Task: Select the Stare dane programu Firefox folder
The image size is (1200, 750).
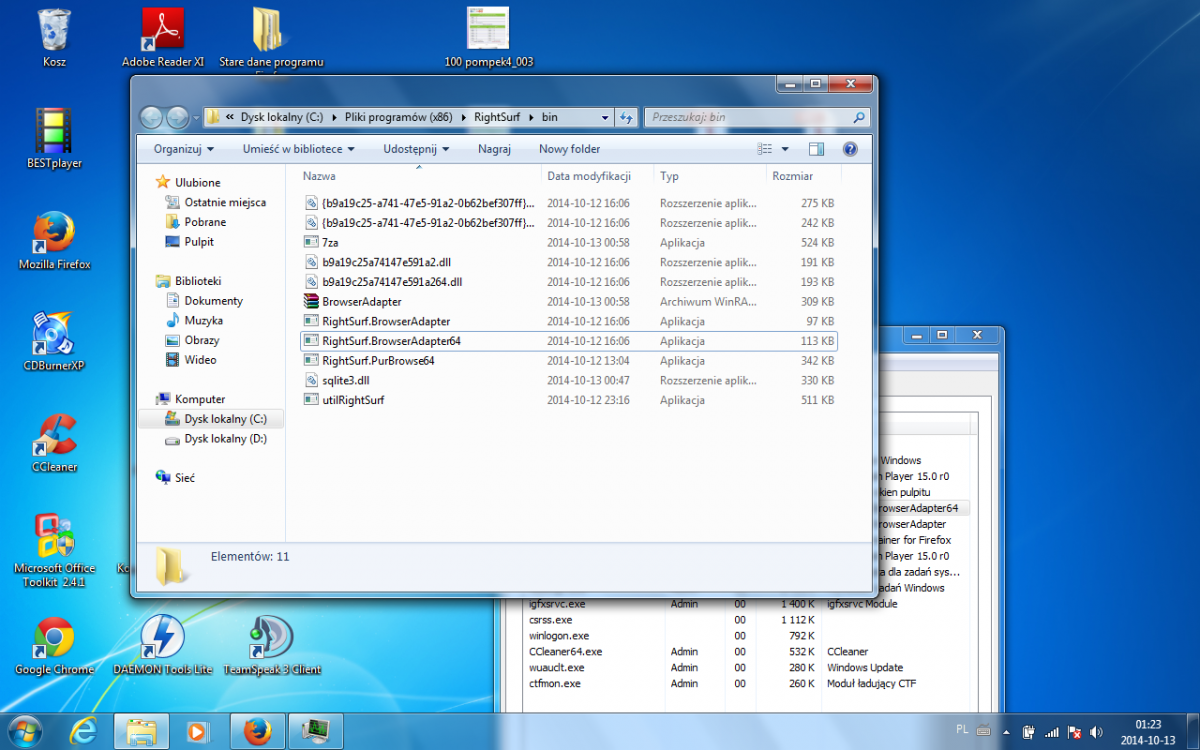Action: point(271,40)
